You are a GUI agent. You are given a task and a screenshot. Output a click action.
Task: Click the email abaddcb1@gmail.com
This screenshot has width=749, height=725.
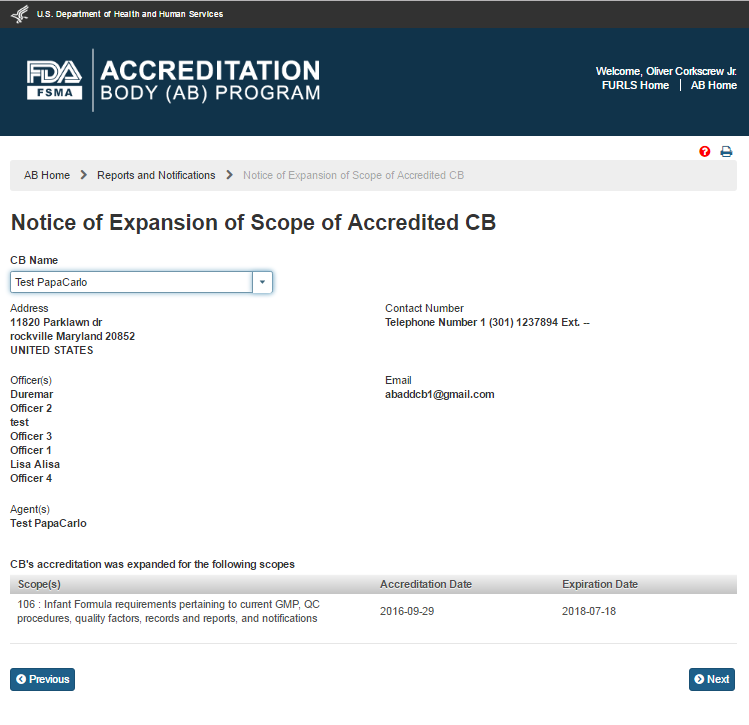point(440,394)
